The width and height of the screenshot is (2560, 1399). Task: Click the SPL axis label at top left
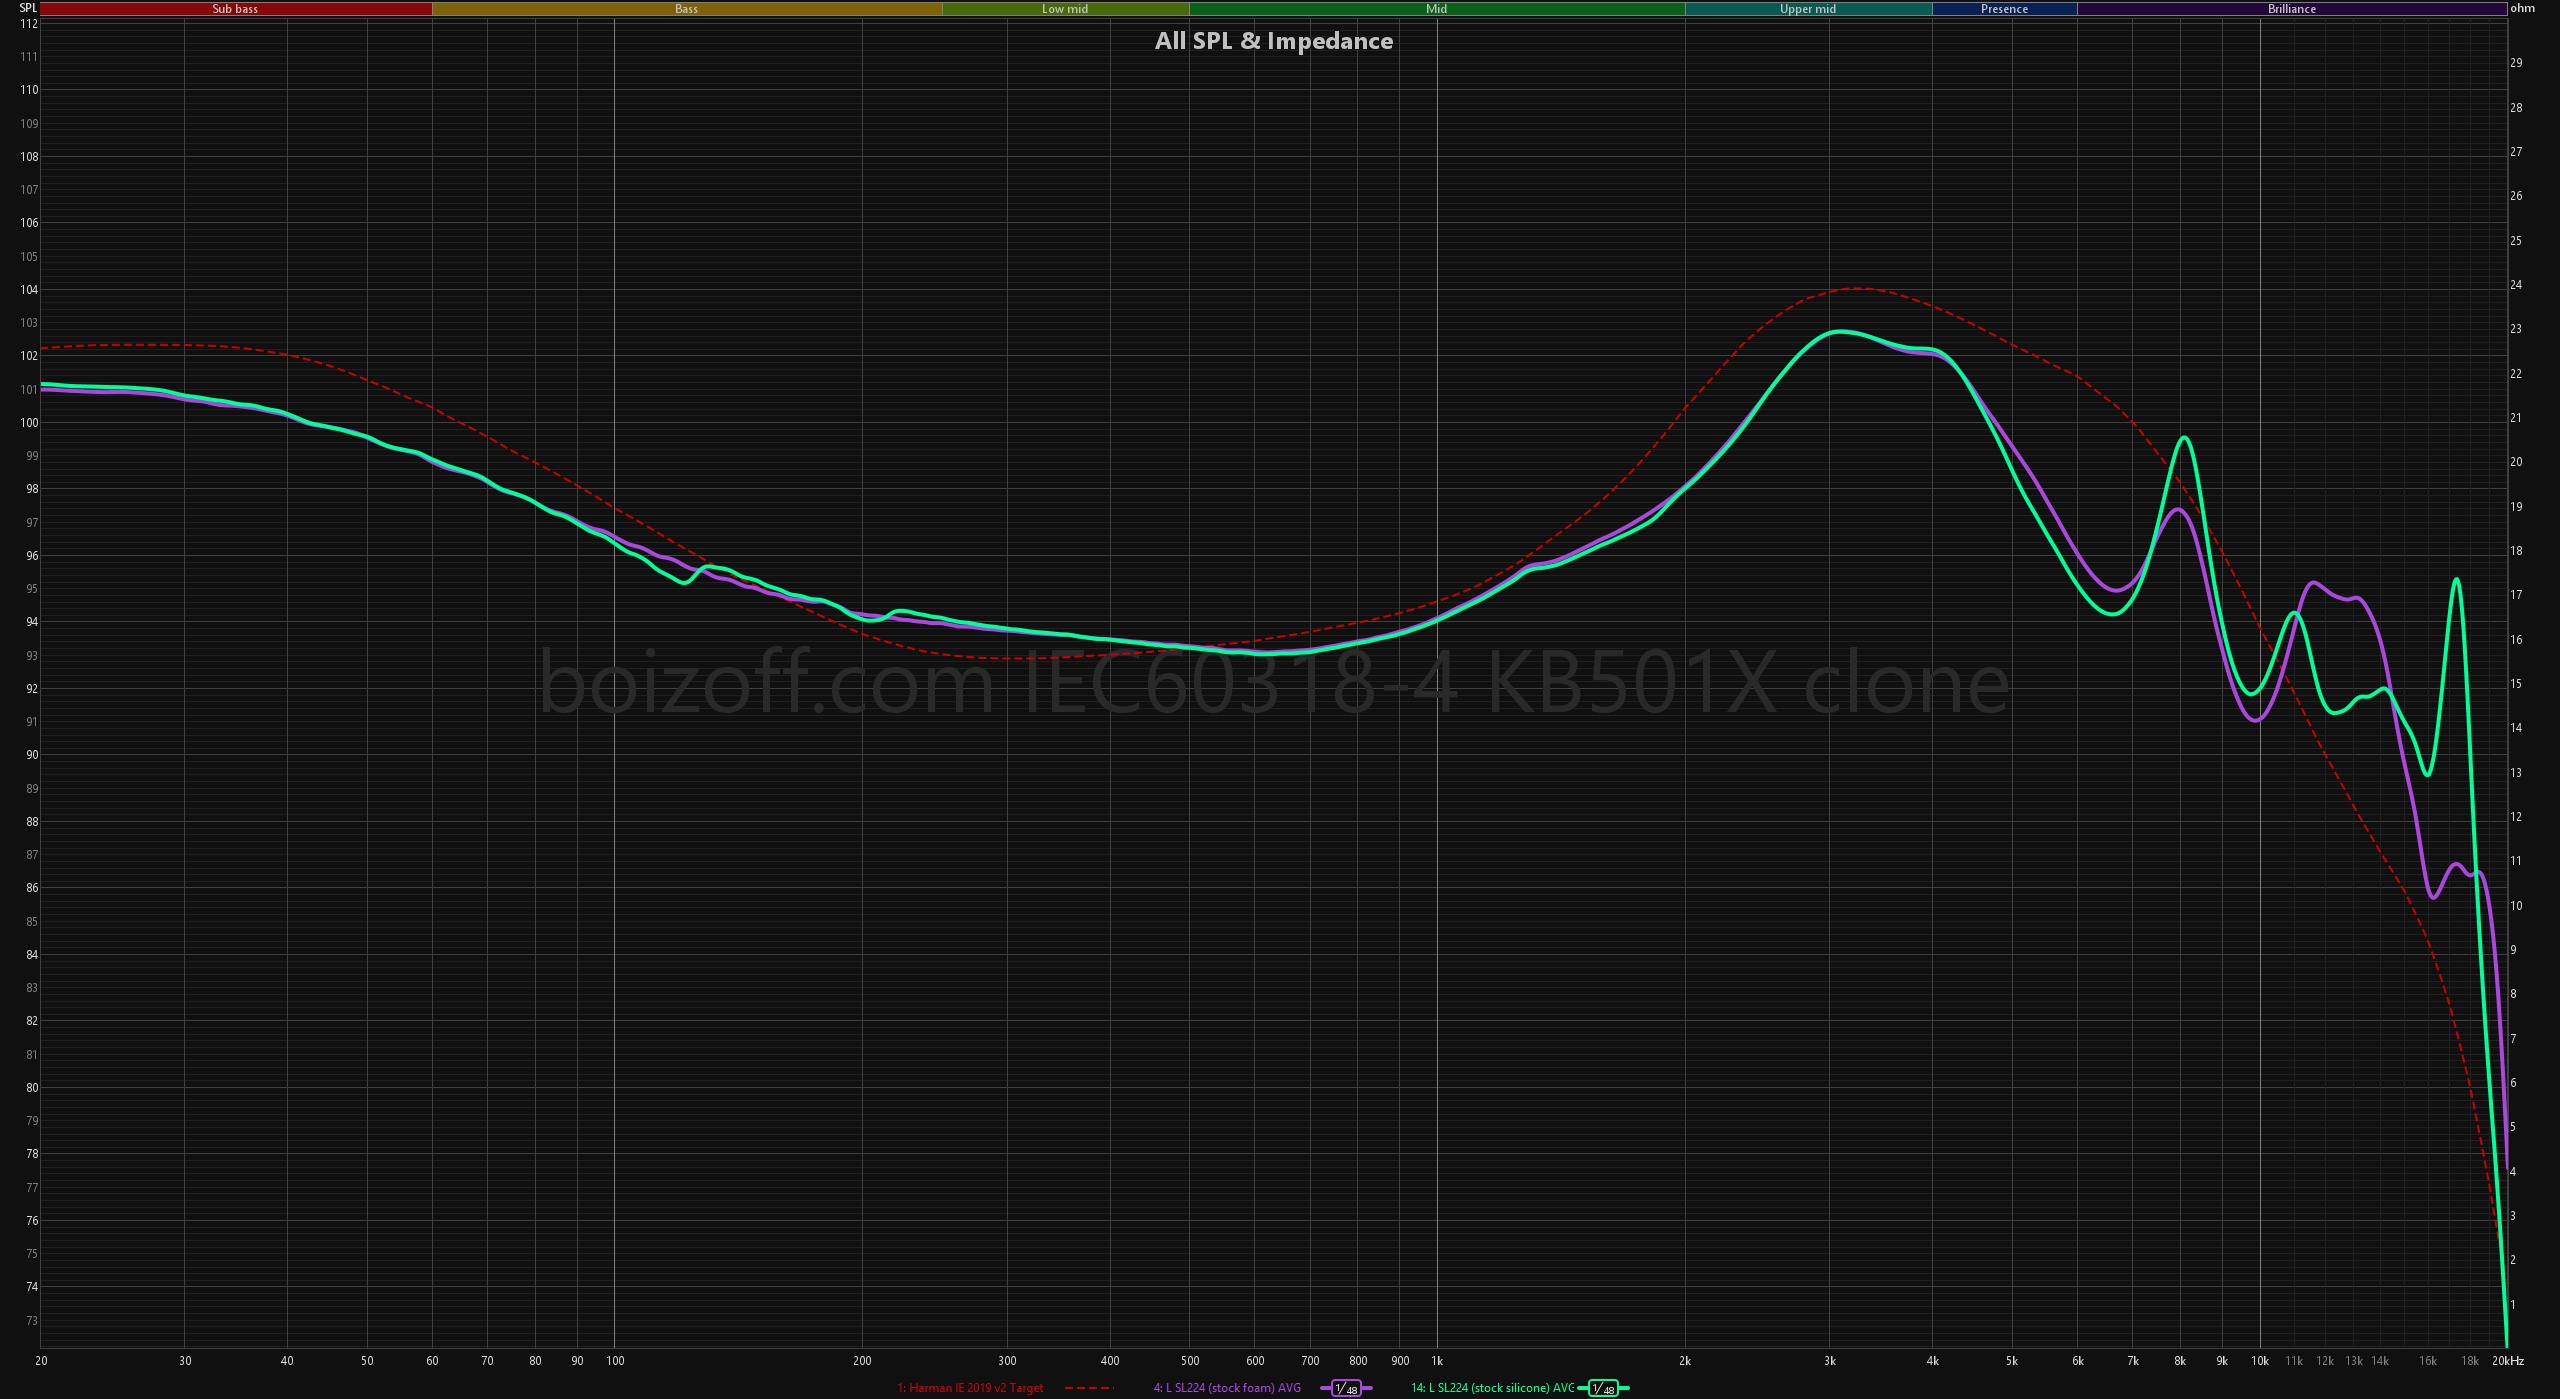tap(28, 8)
